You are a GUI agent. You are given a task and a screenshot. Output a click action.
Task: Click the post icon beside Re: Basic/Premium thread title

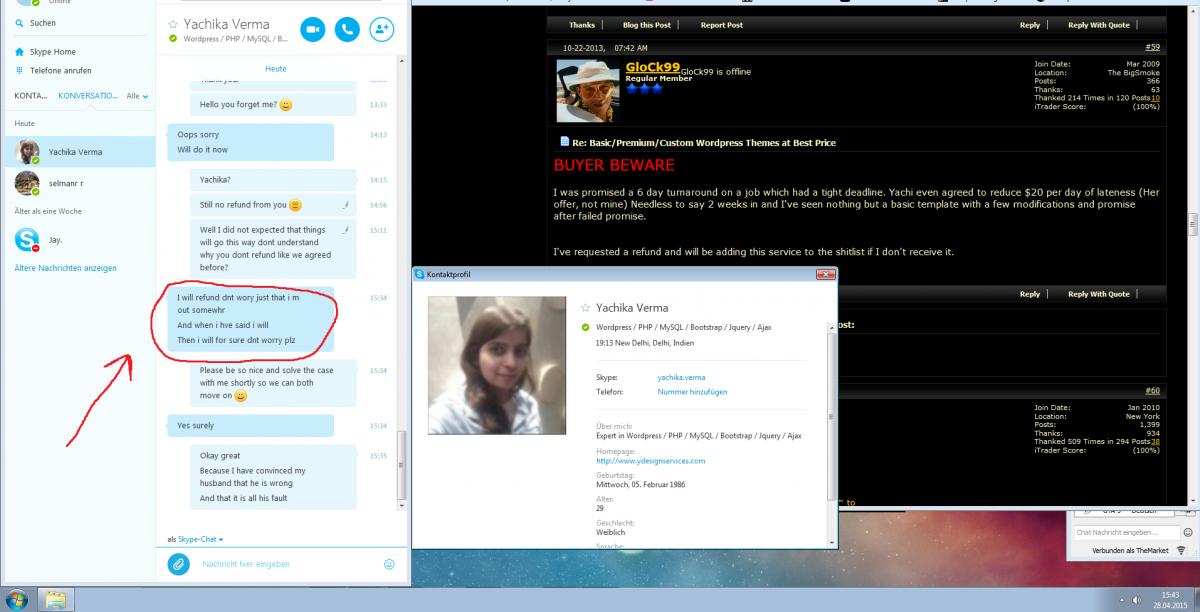[x=564, y=142]
